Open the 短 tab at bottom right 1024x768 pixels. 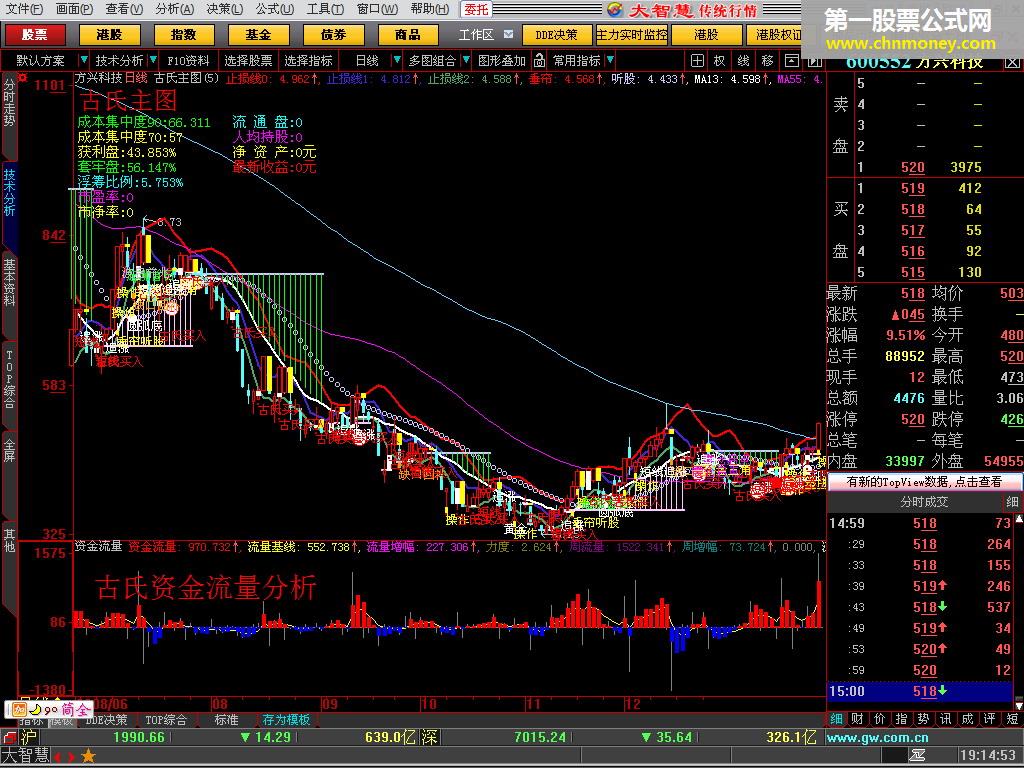(1012, 719)
